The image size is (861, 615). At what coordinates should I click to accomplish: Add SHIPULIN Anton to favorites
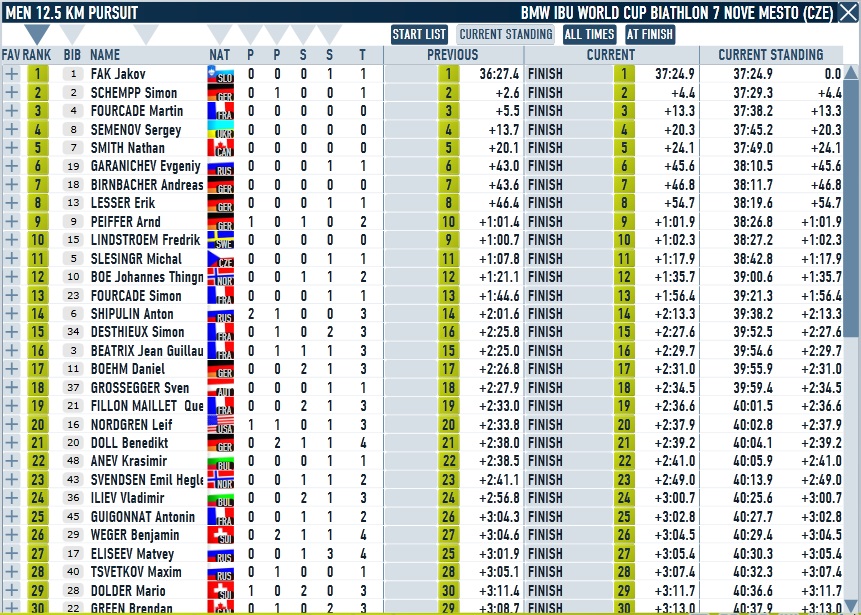pyautogui.click(x=12, y=314)
